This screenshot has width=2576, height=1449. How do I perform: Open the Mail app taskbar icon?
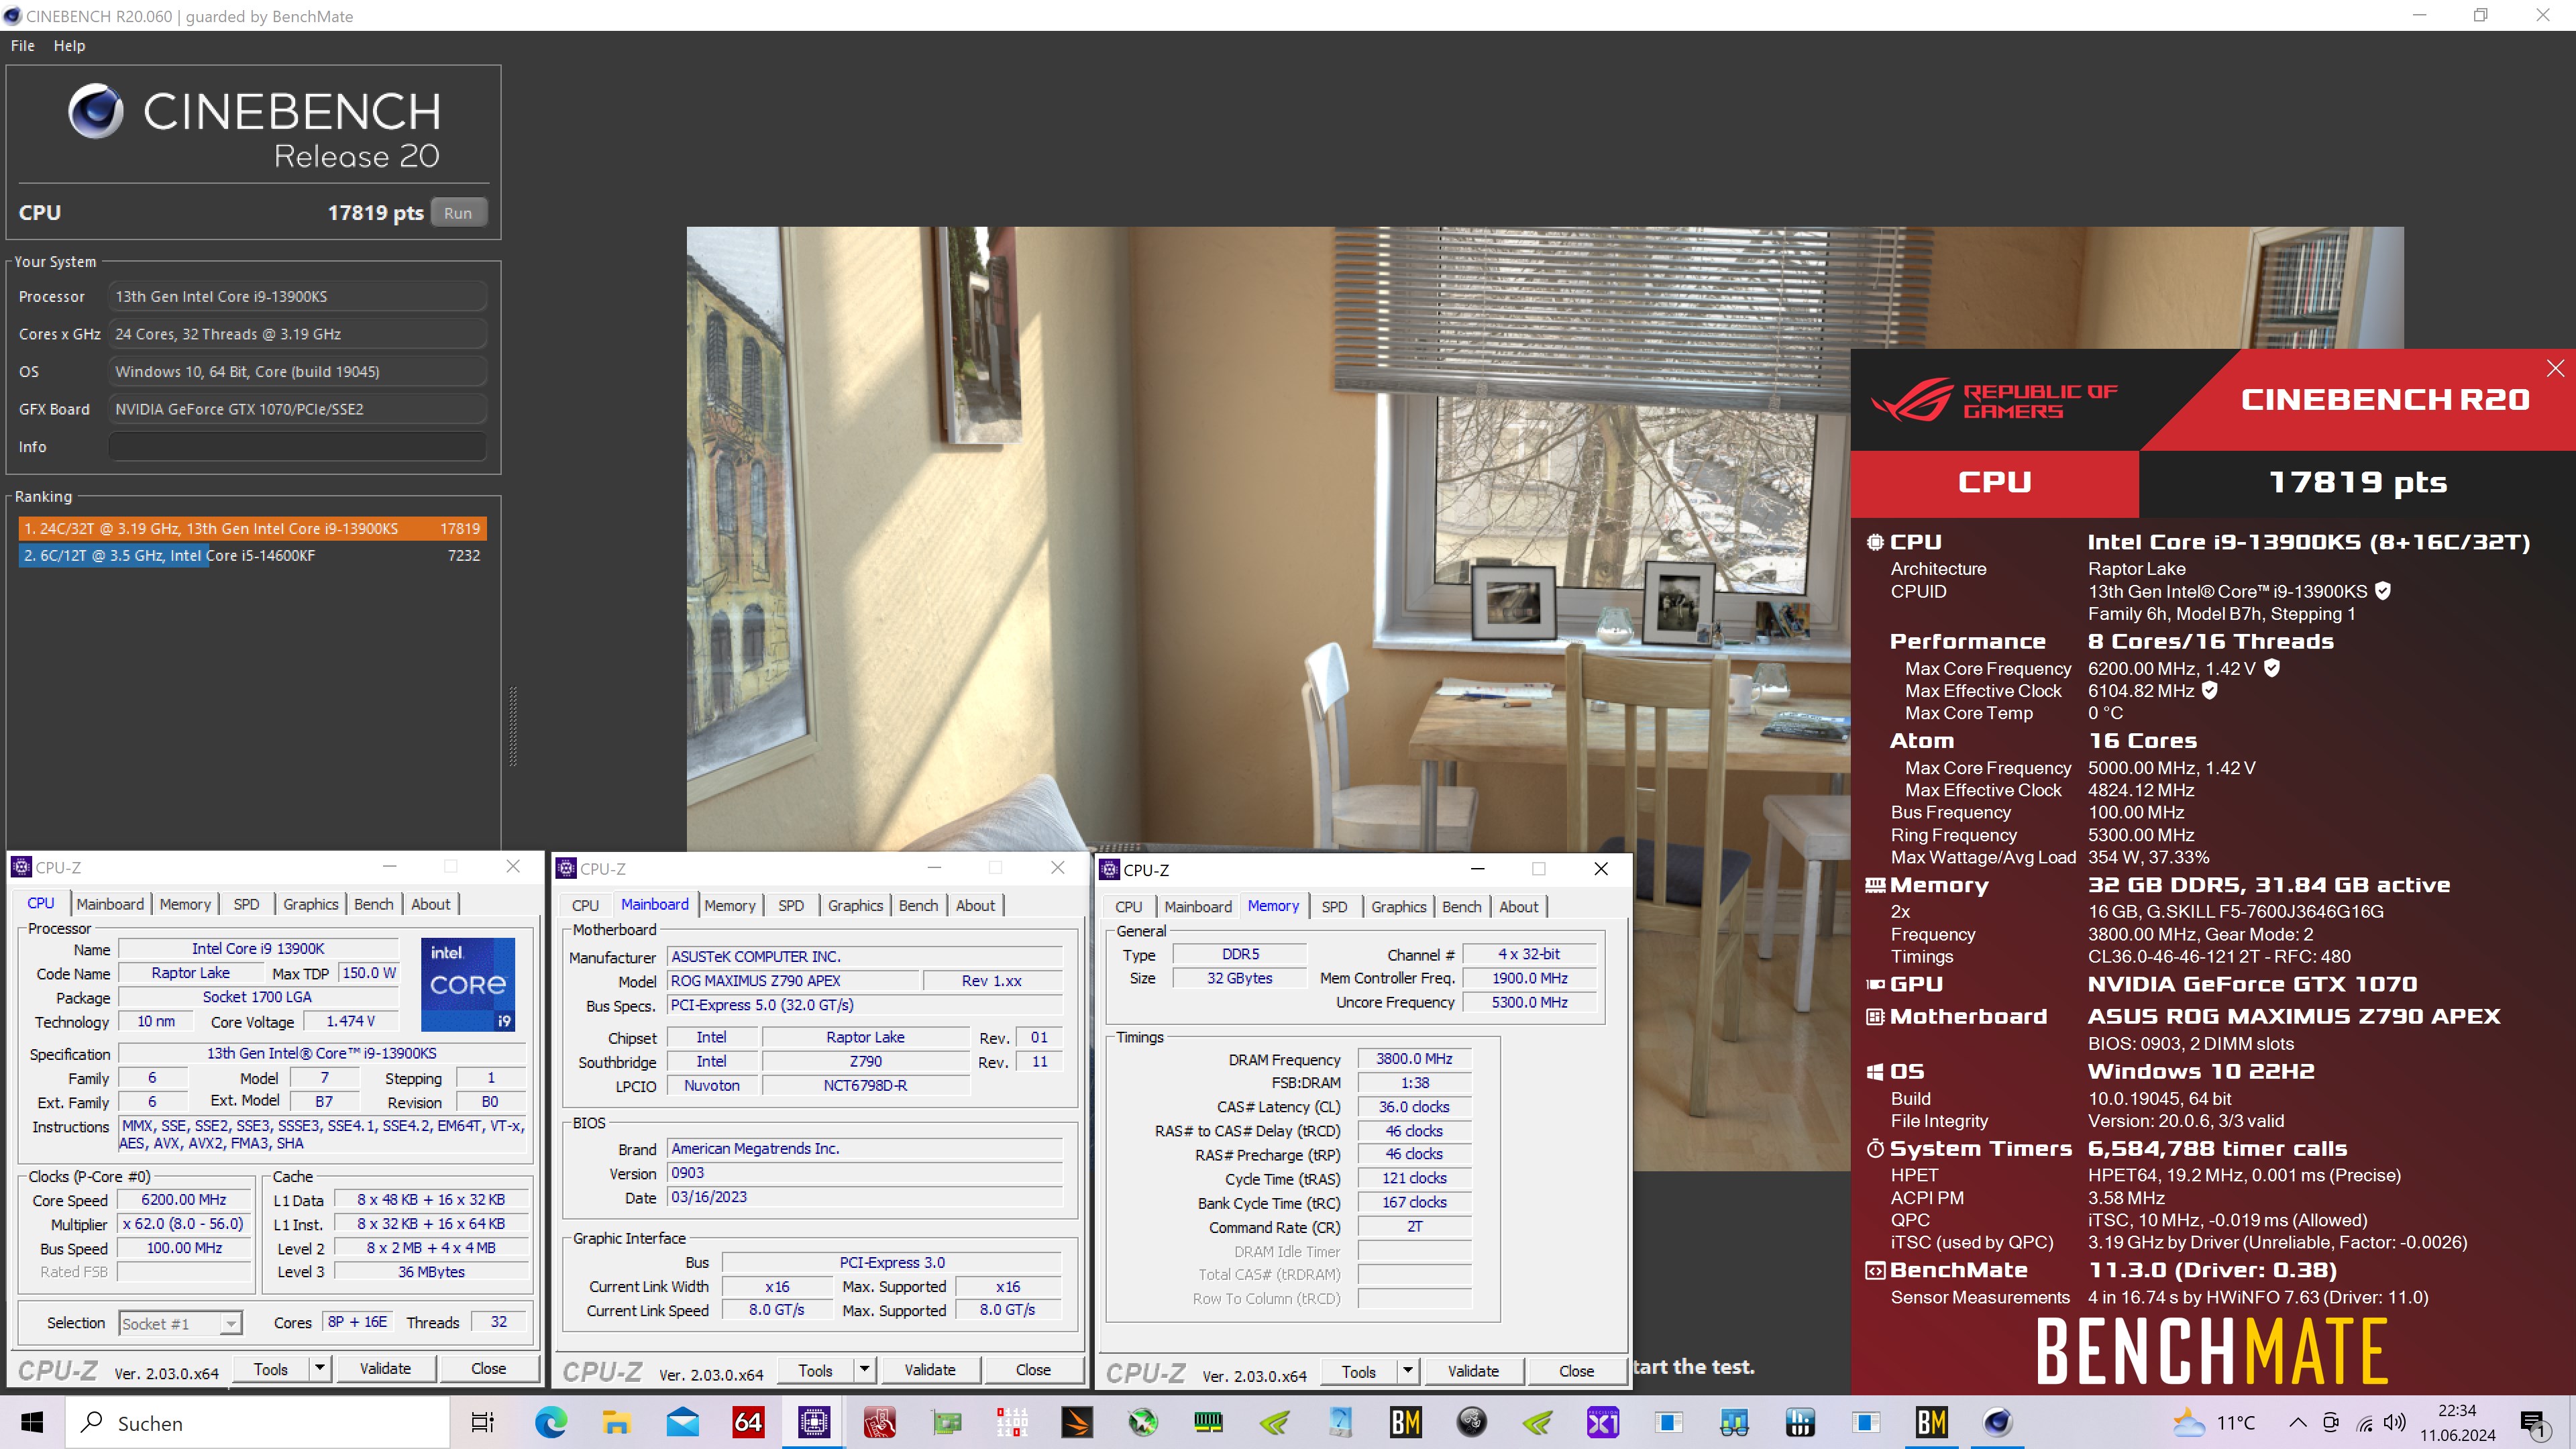(683, 1422)
